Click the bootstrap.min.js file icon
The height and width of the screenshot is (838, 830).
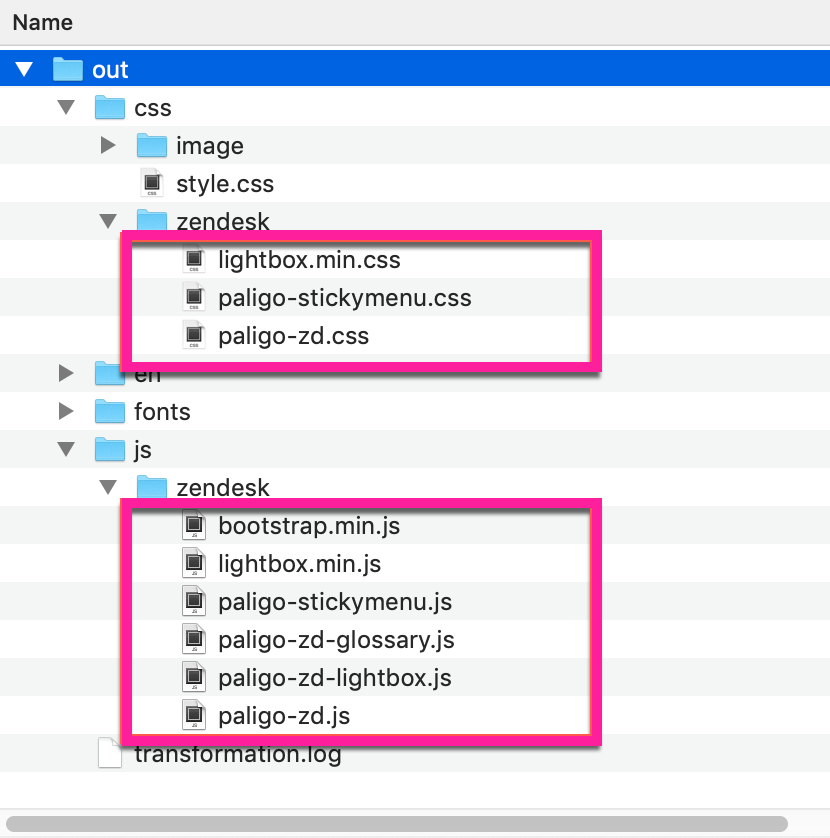point(194,525)
